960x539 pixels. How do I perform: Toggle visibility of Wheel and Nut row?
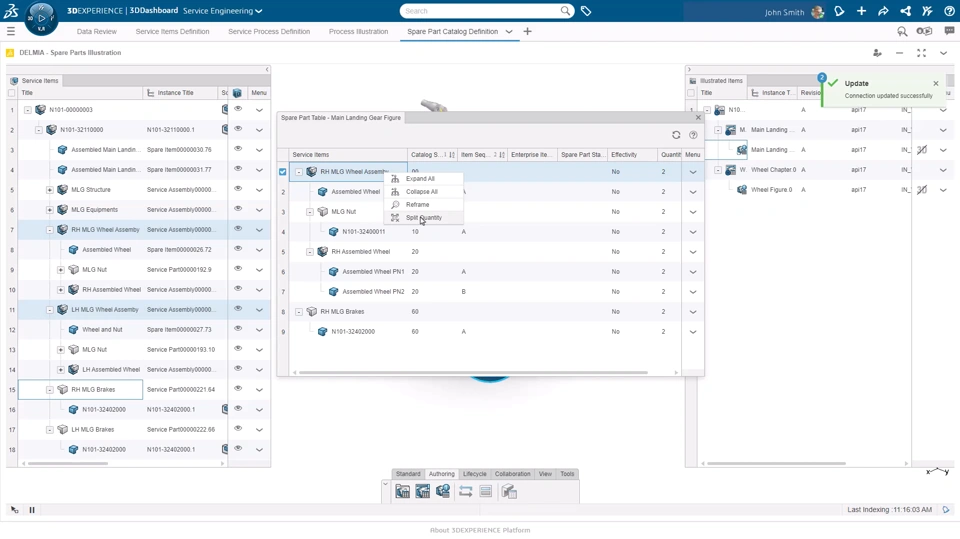click(238, 329)
